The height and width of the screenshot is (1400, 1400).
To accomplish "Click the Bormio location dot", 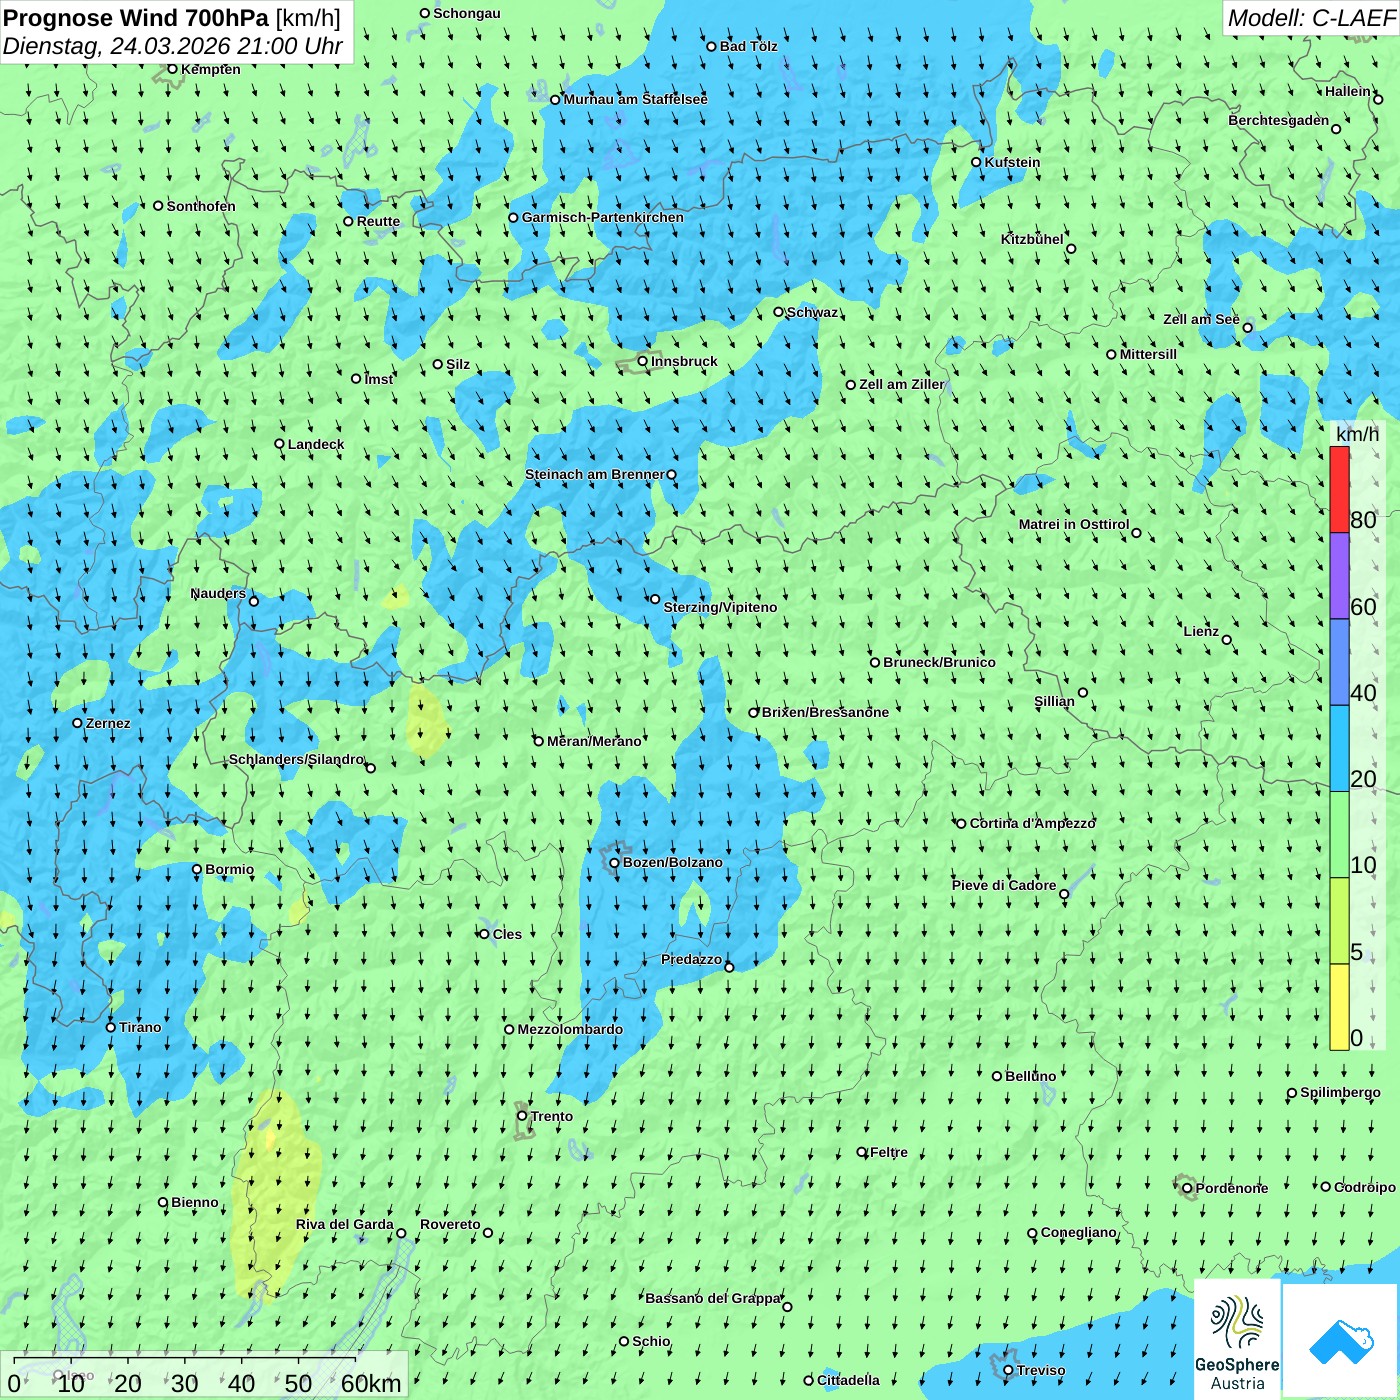I will coord(197,869).
